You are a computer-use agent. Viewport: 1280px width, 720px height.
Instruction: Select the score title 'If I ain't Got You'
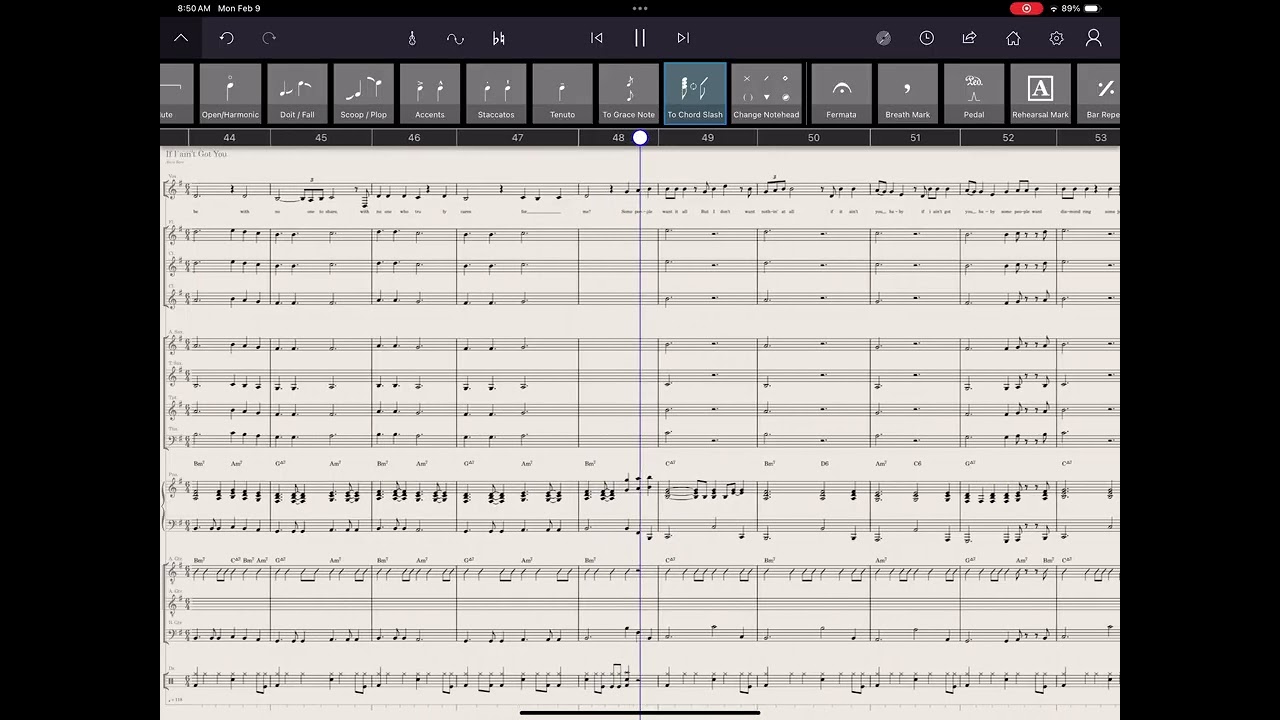tap(196, 154)
